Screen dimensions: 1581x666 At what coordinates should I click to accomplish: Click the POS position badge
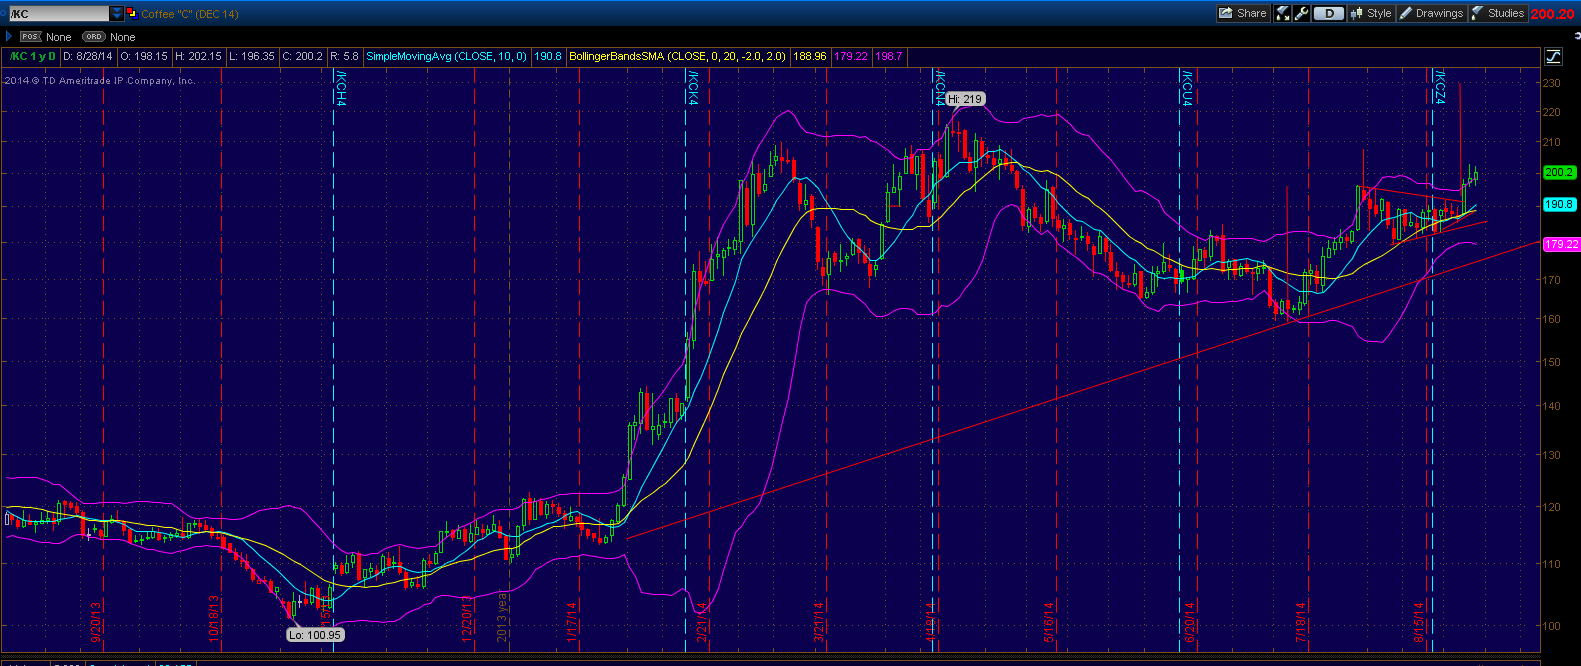click(x=31, y=37)
